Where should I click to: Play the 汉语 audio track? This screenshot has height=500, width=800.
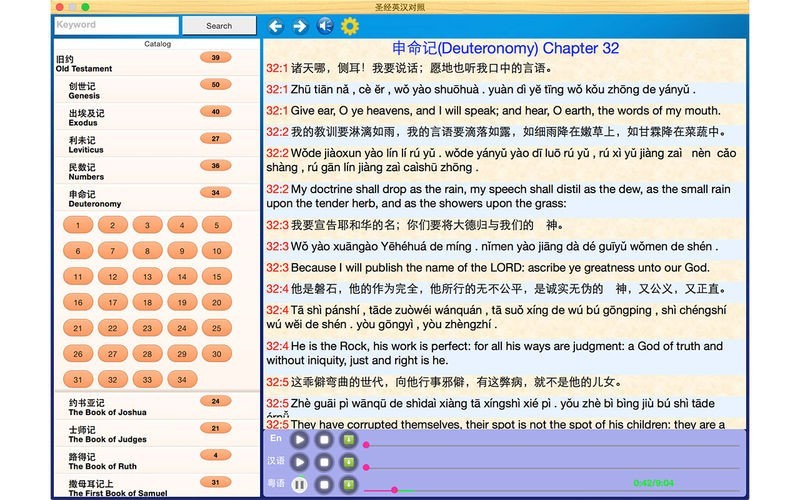(x=298, y=462)
